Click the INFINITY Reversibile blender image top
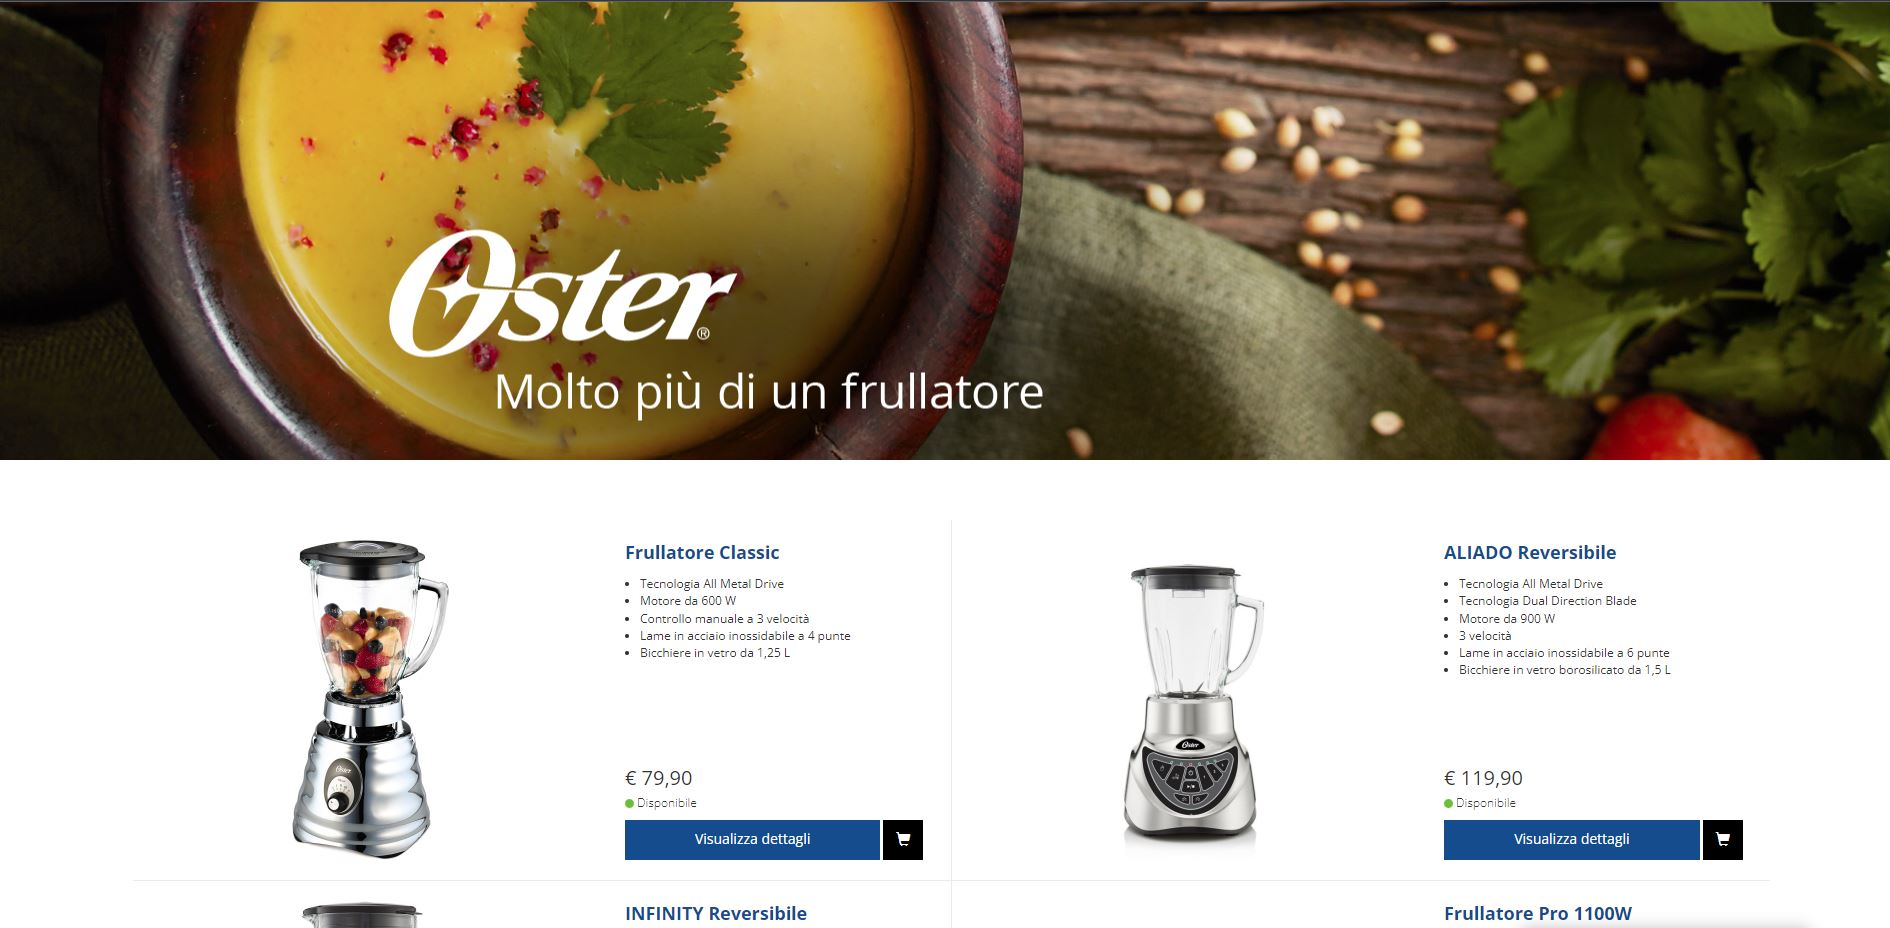 [362, 916]
